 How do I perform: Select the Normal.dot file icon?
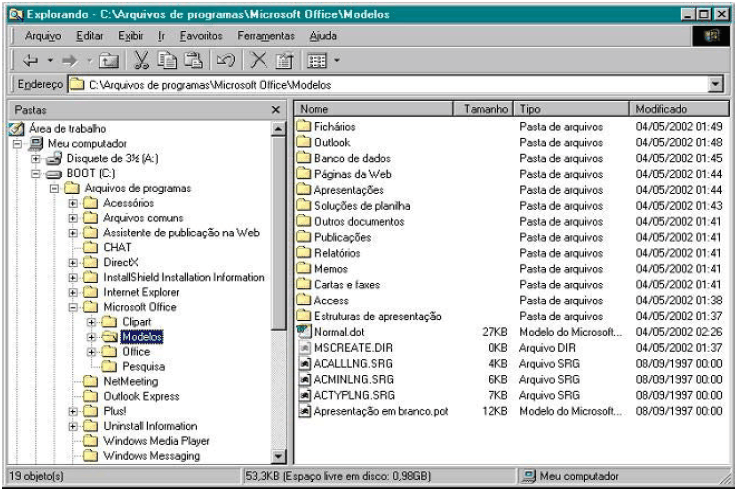(305, 331)
